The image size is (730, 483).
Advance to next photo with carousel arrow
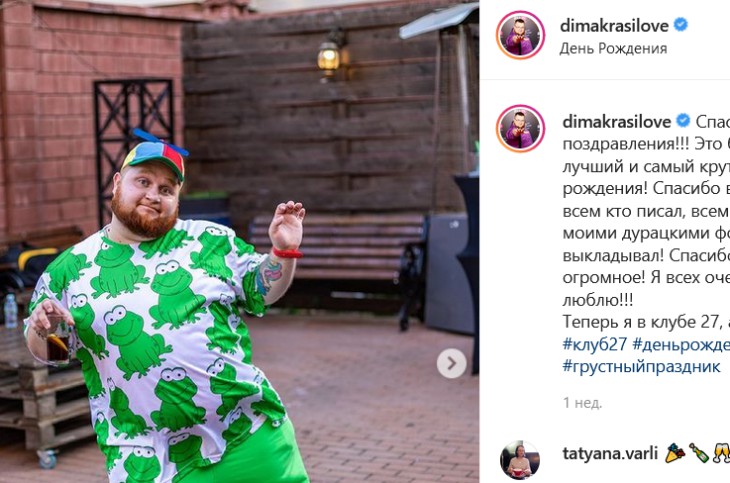[x=451, y=363]
